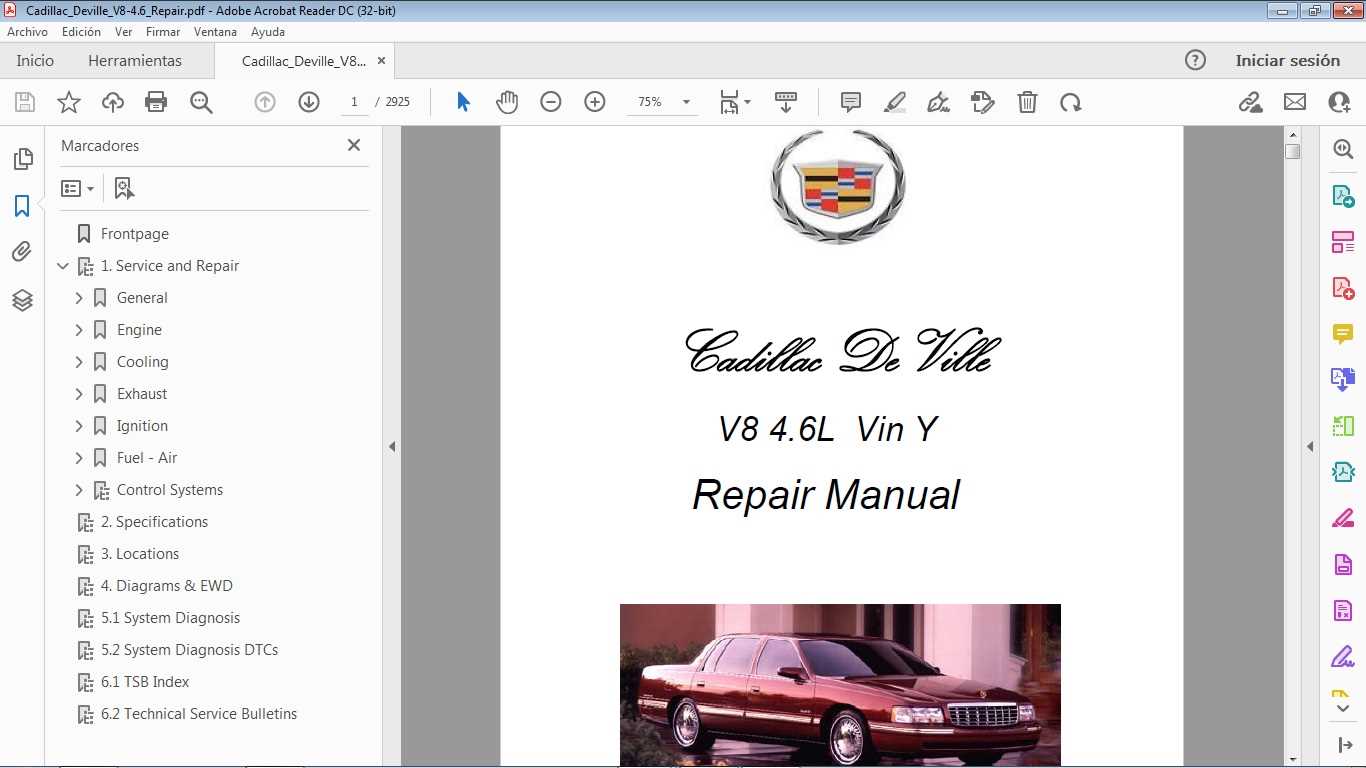Collapse the left navigation pane arrow
Viewport: 1366px width, 768px height.
(x=392, y=447)
